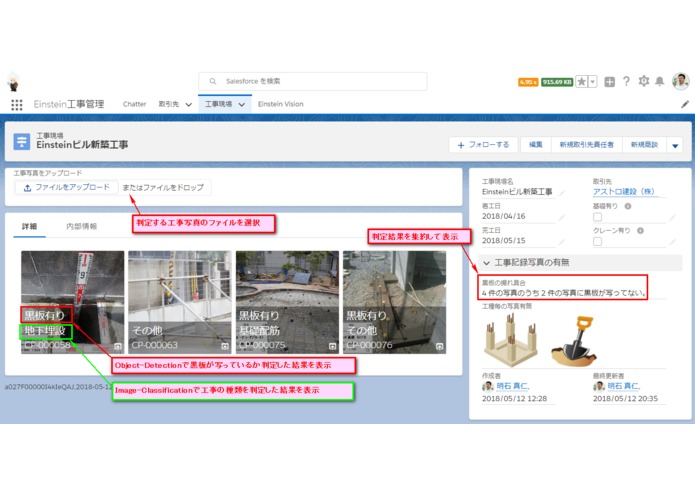Click the 工事現場 record type icon
Image resolution: width=695 pixels, height=494 pixels.
(x=22, y=142)
